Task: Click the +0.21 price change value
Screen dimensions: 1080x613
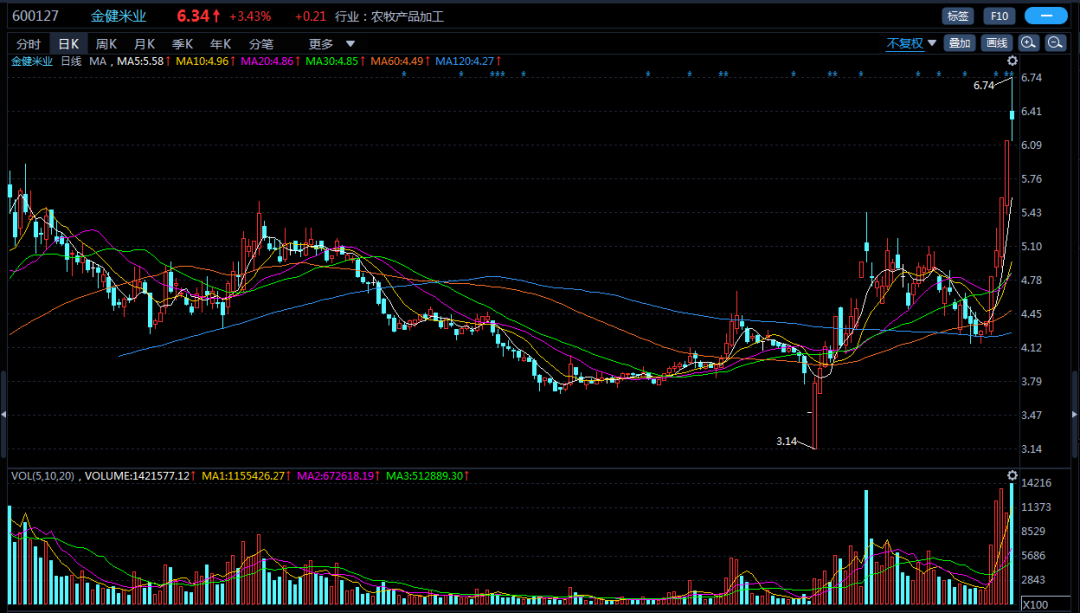Action: point(311,16)
